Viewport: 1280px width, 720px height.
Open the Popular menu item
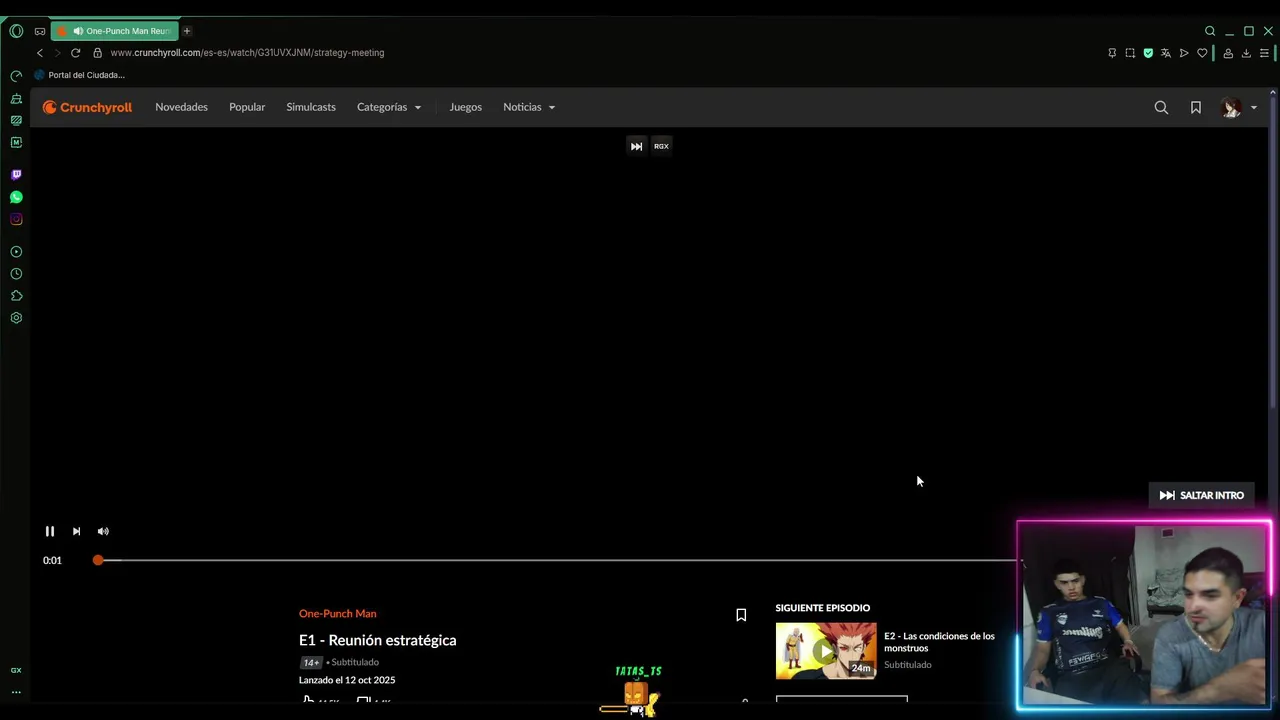click(247, 107)
